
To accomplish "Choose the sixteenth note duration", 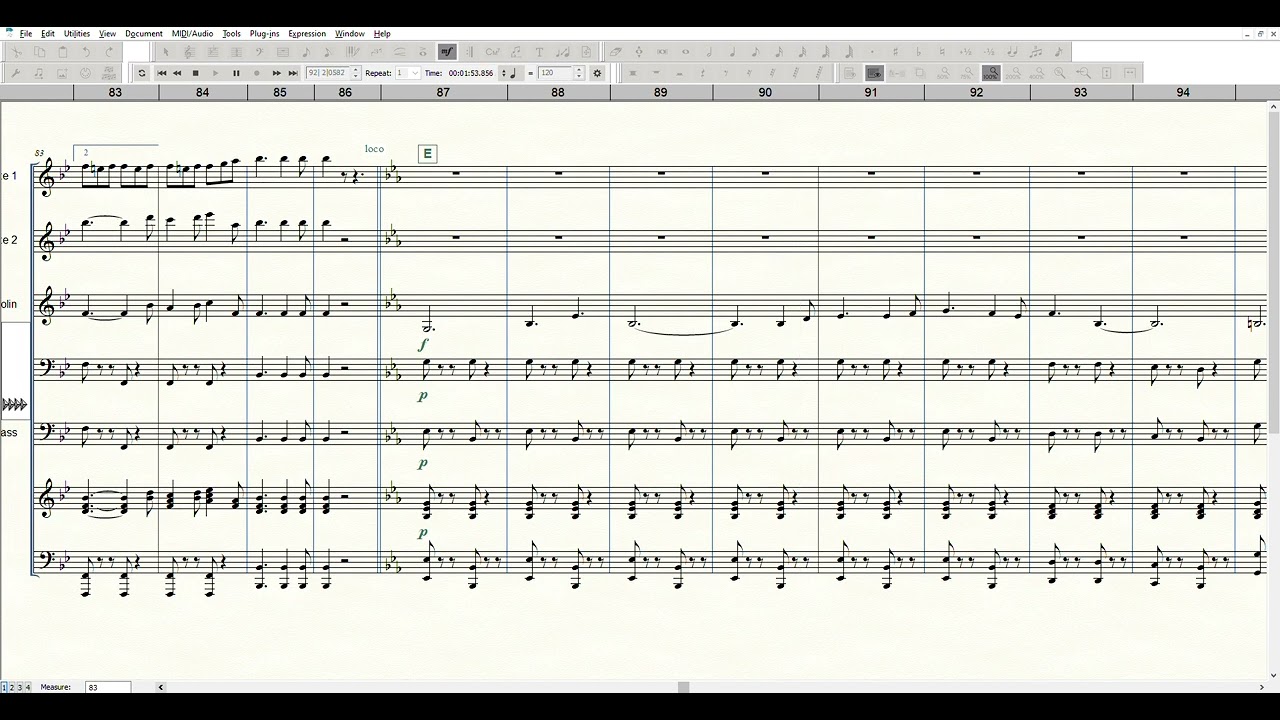I will point(779,52).
